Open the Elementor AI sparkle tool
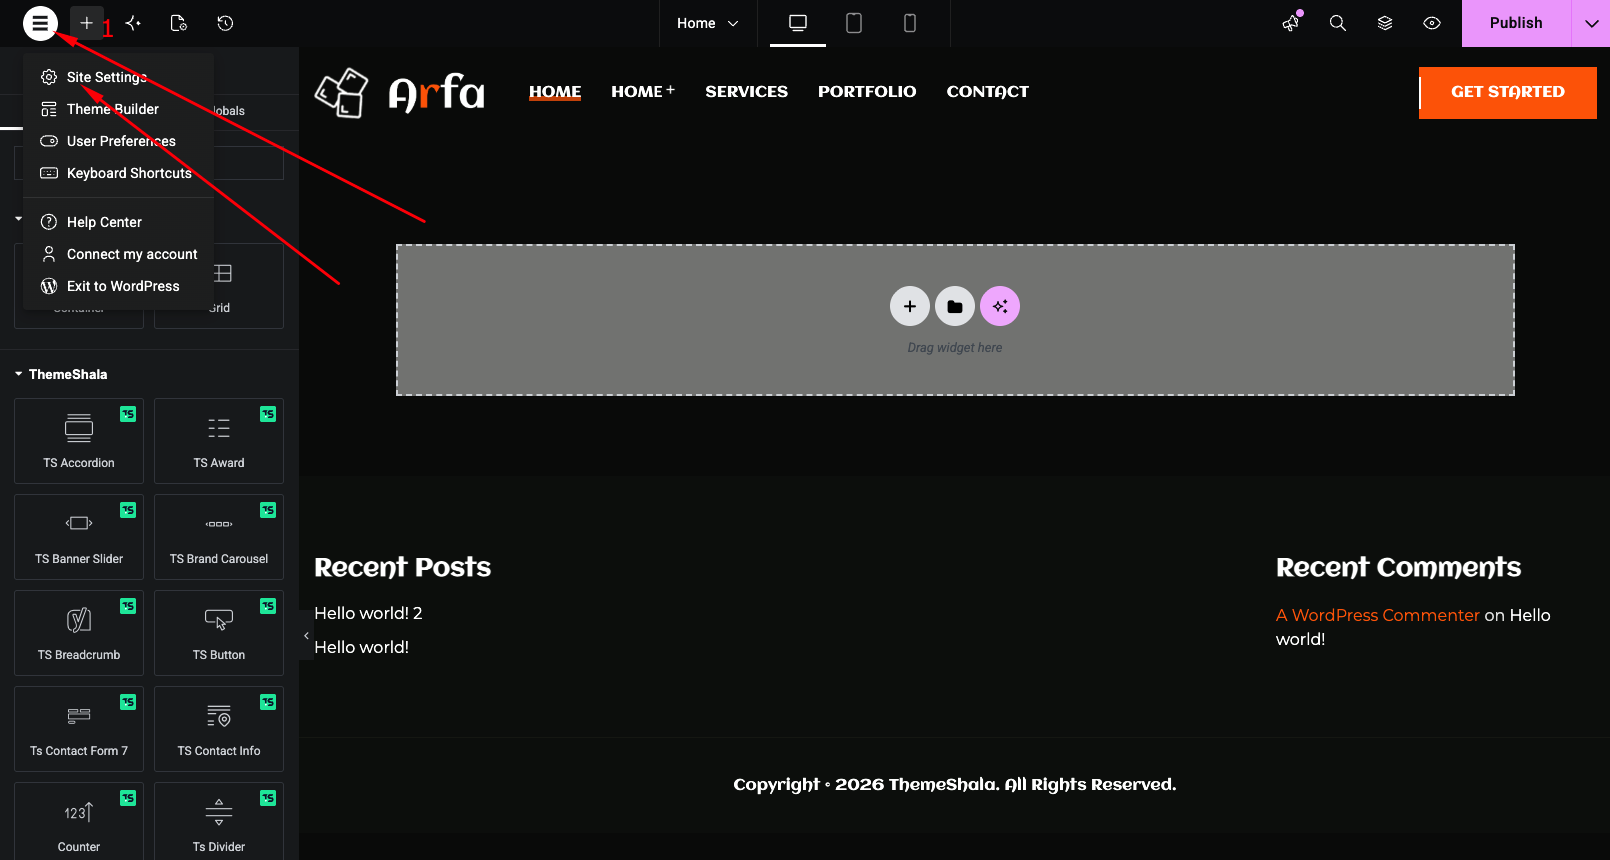 (133, 23)
